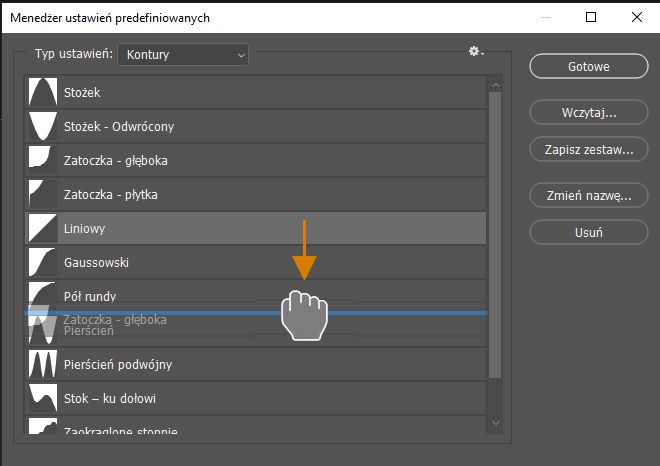Pick the Stok – ku dołowi thumbnail
660x466 pixels.
tap(43, 398)
